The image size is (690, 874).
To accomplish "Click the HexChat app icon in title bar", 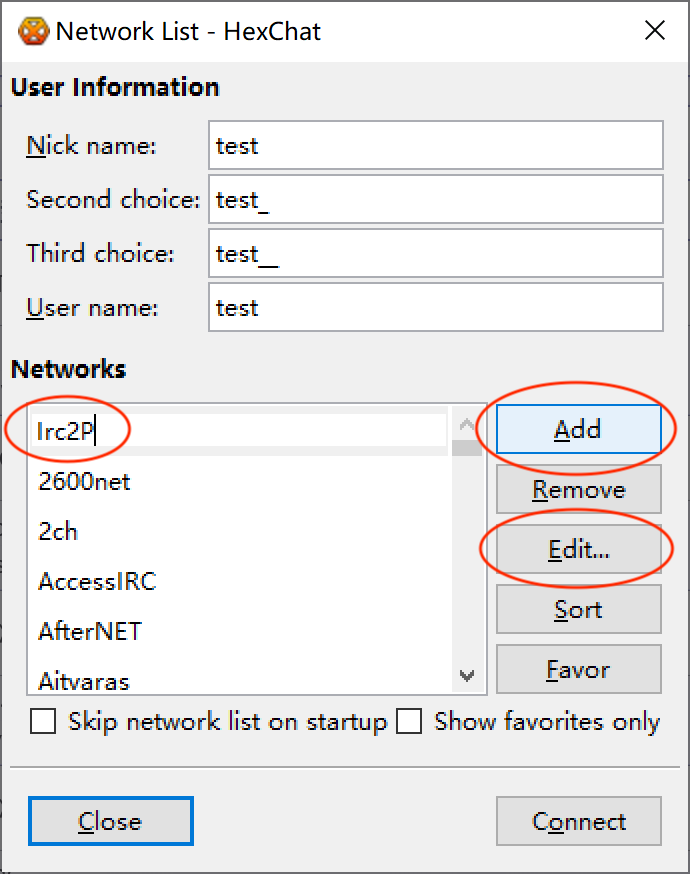I will (x=33, y=31).
